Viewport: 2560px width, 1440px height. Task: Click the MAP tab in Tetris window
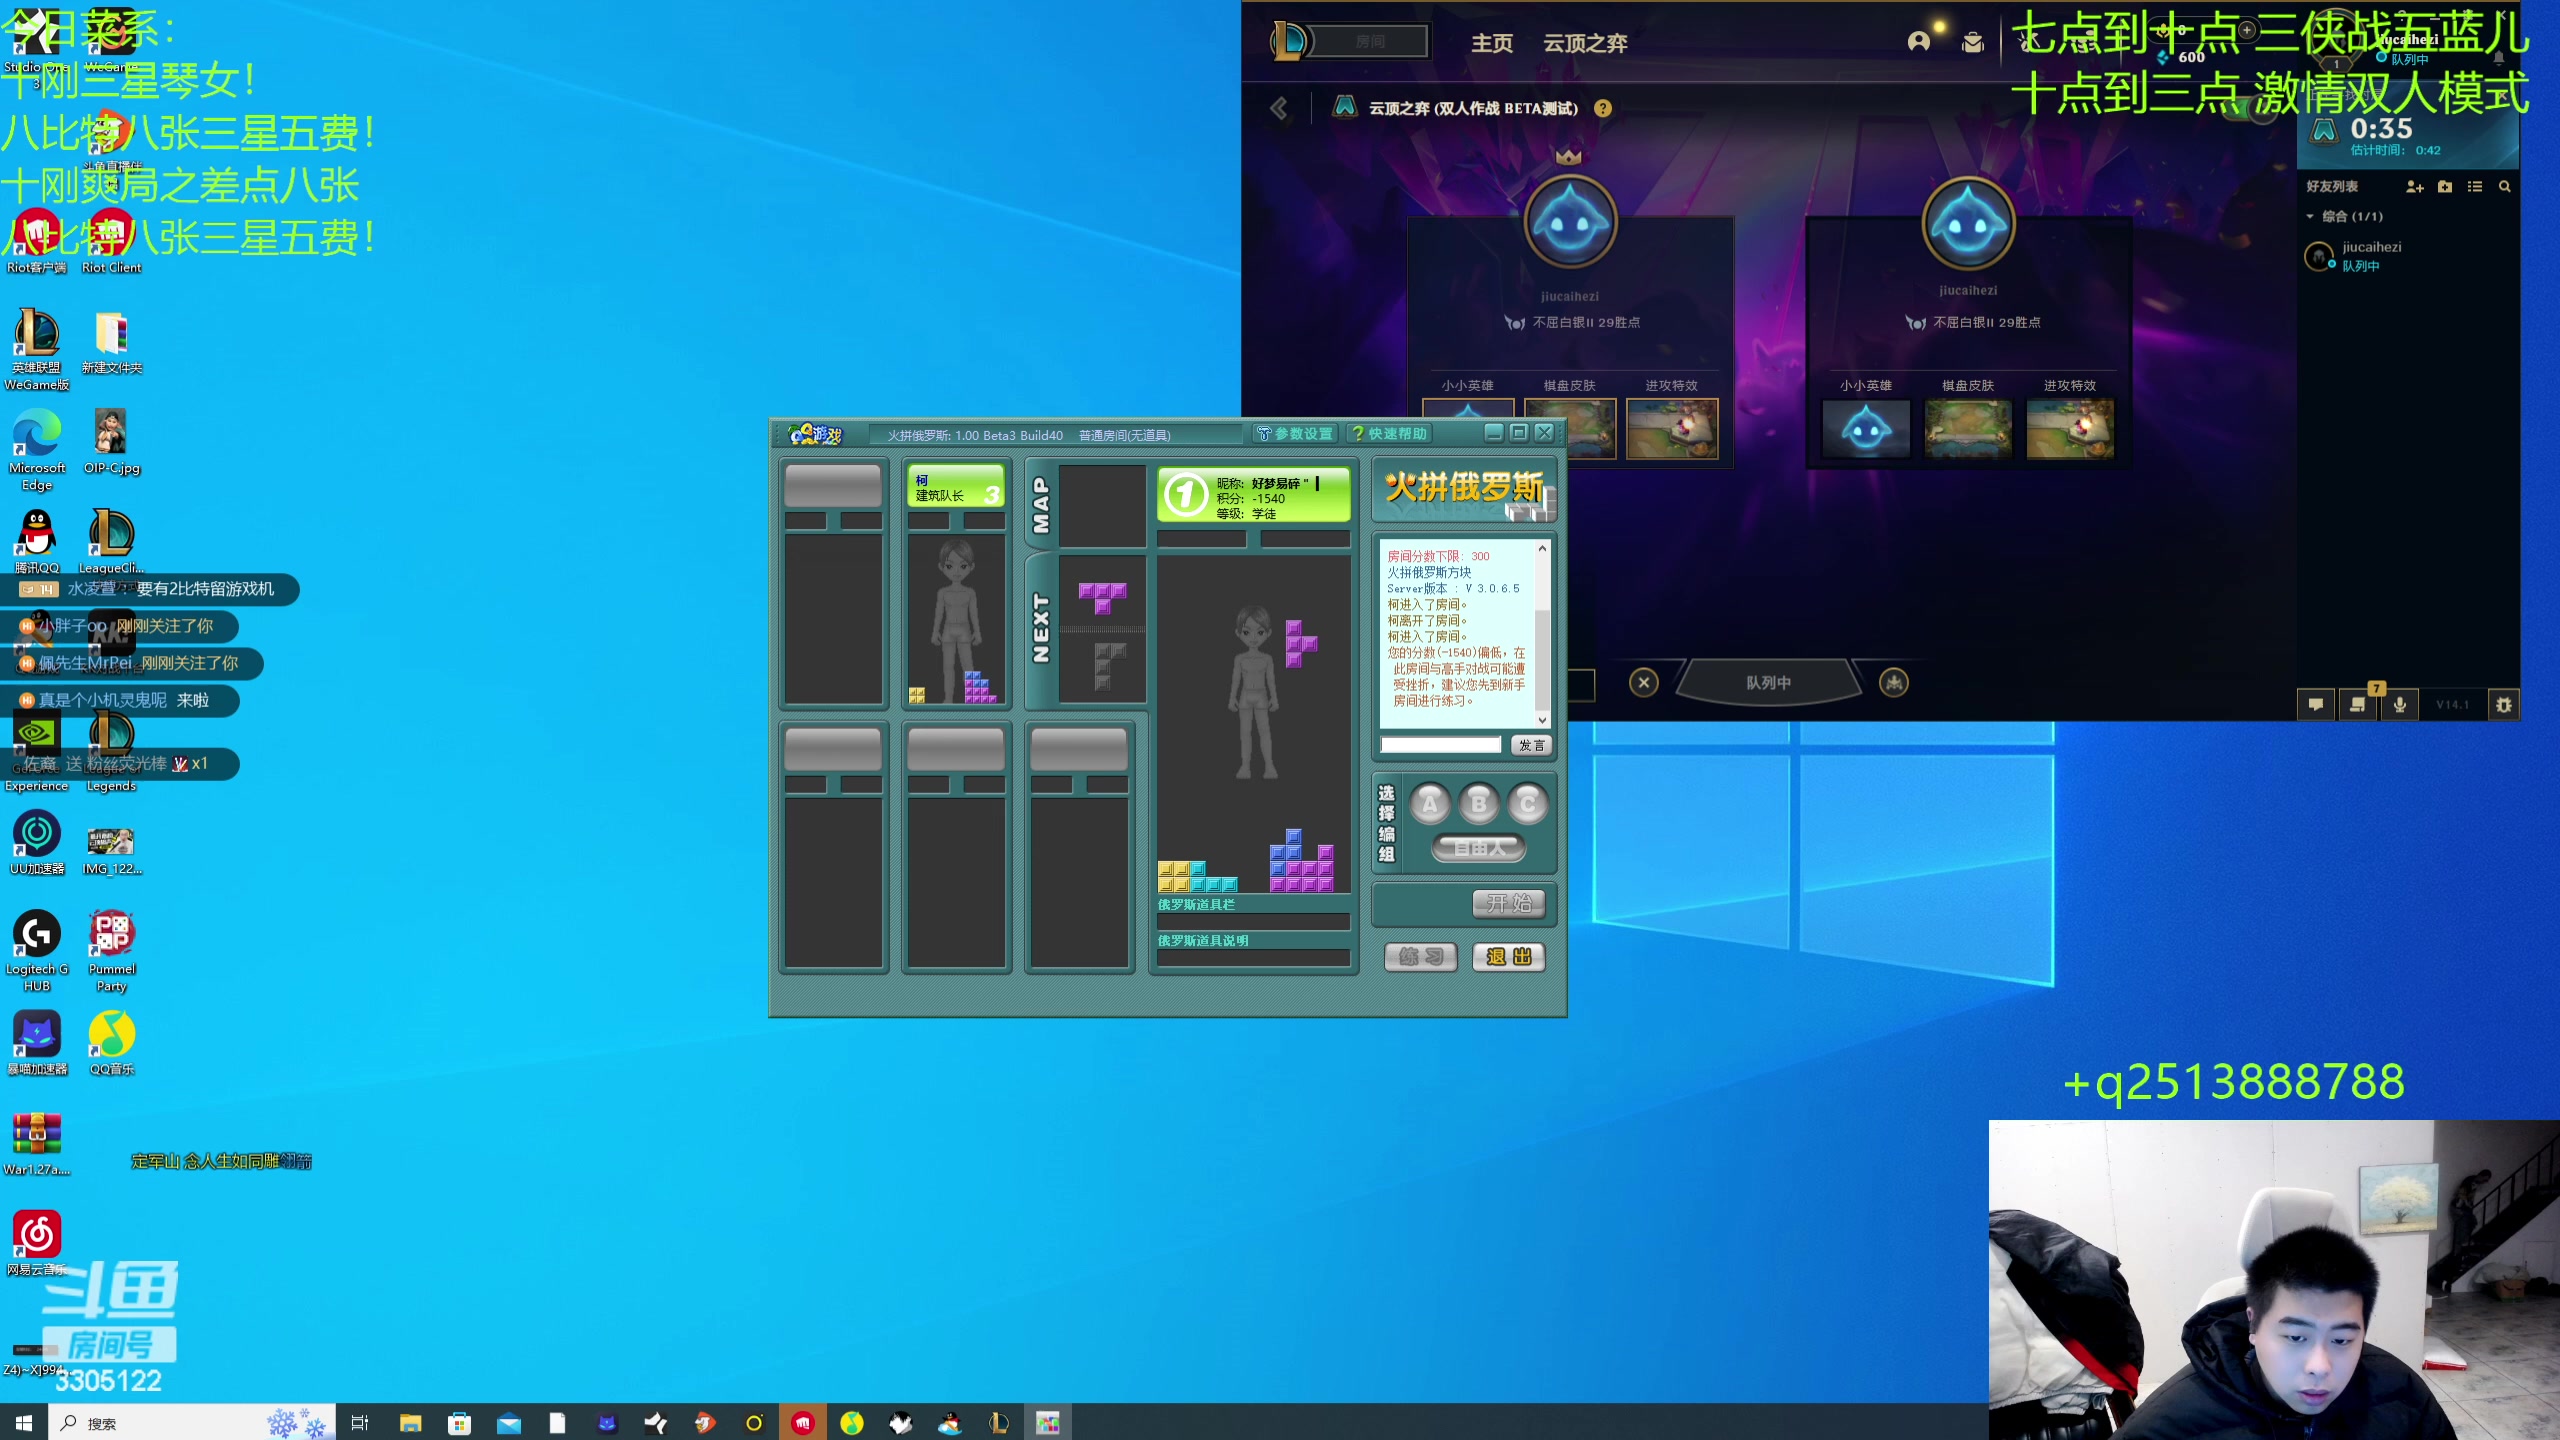[x=1041, y=505]
